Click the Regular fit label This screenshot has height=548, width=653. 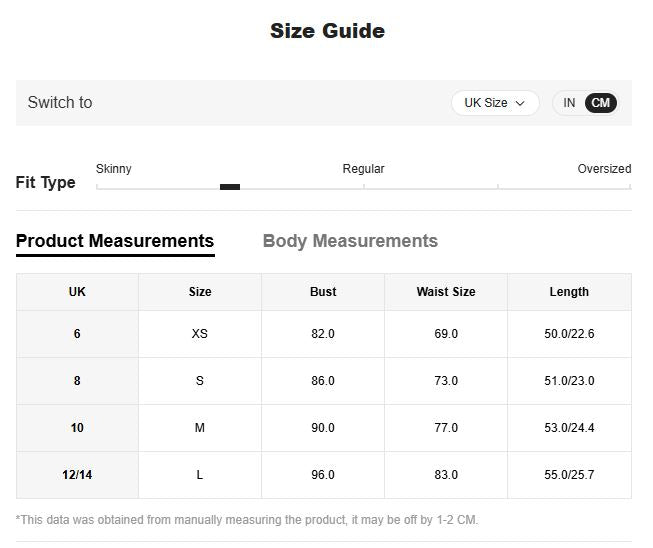[x=363, y=169]
